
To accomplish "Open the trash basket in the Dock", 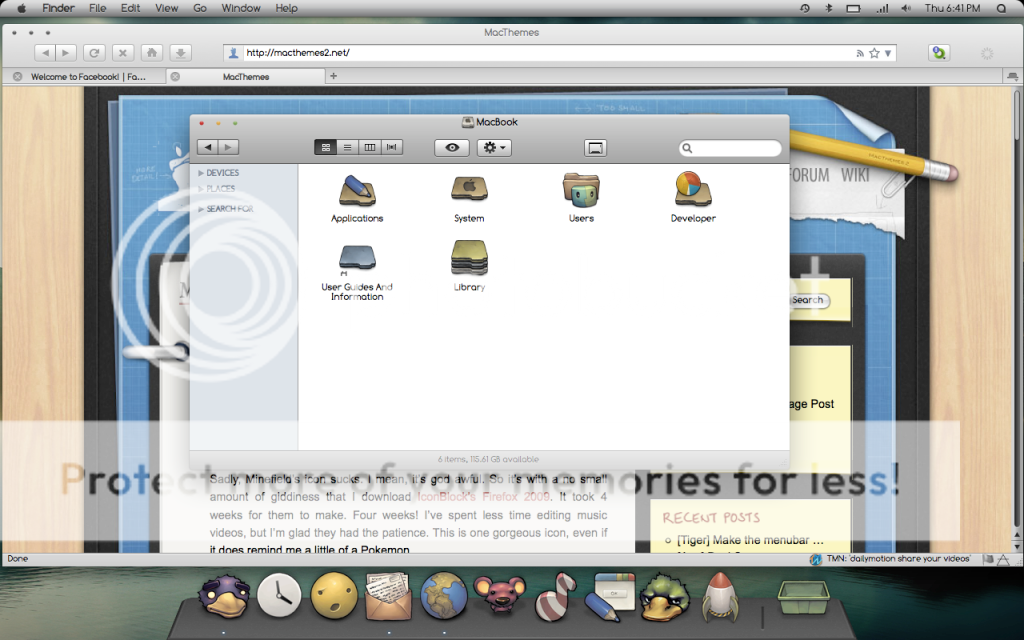I will 803,598.
